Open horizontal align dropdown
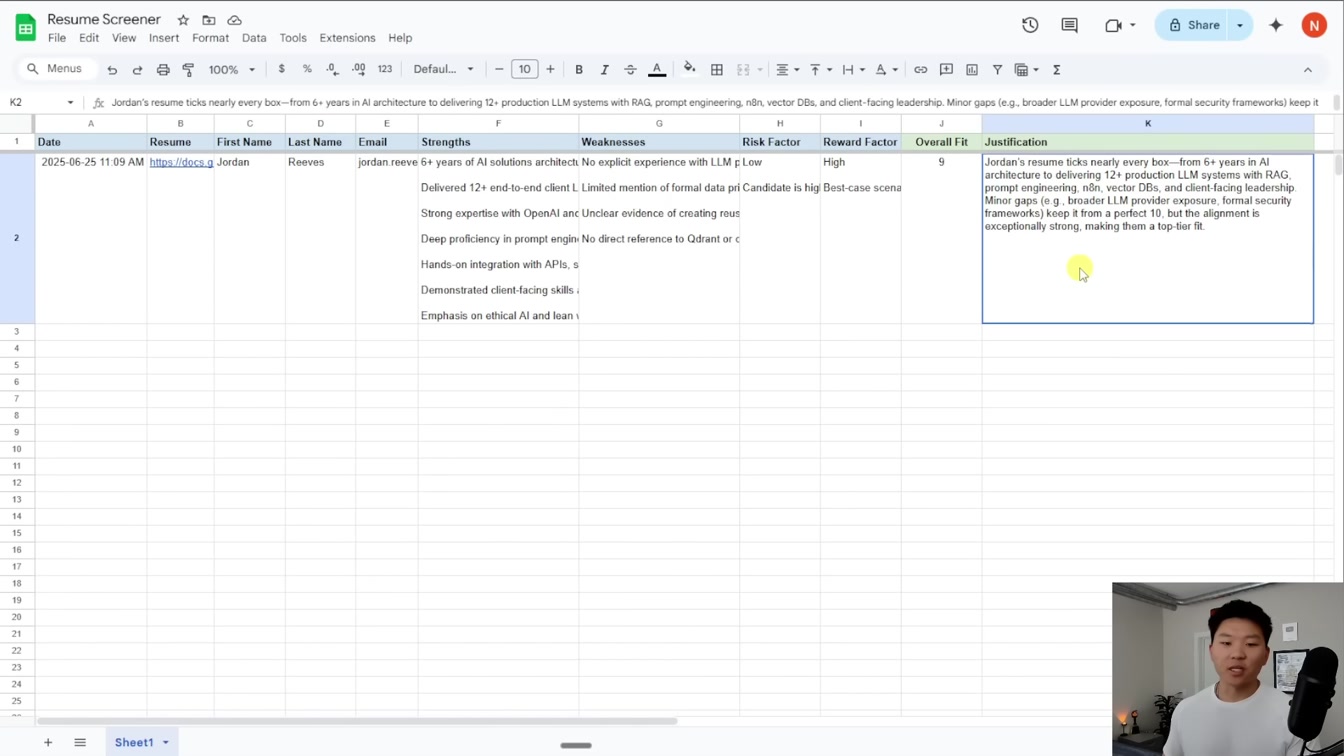1344x756 pixels. tap(788, 69)
